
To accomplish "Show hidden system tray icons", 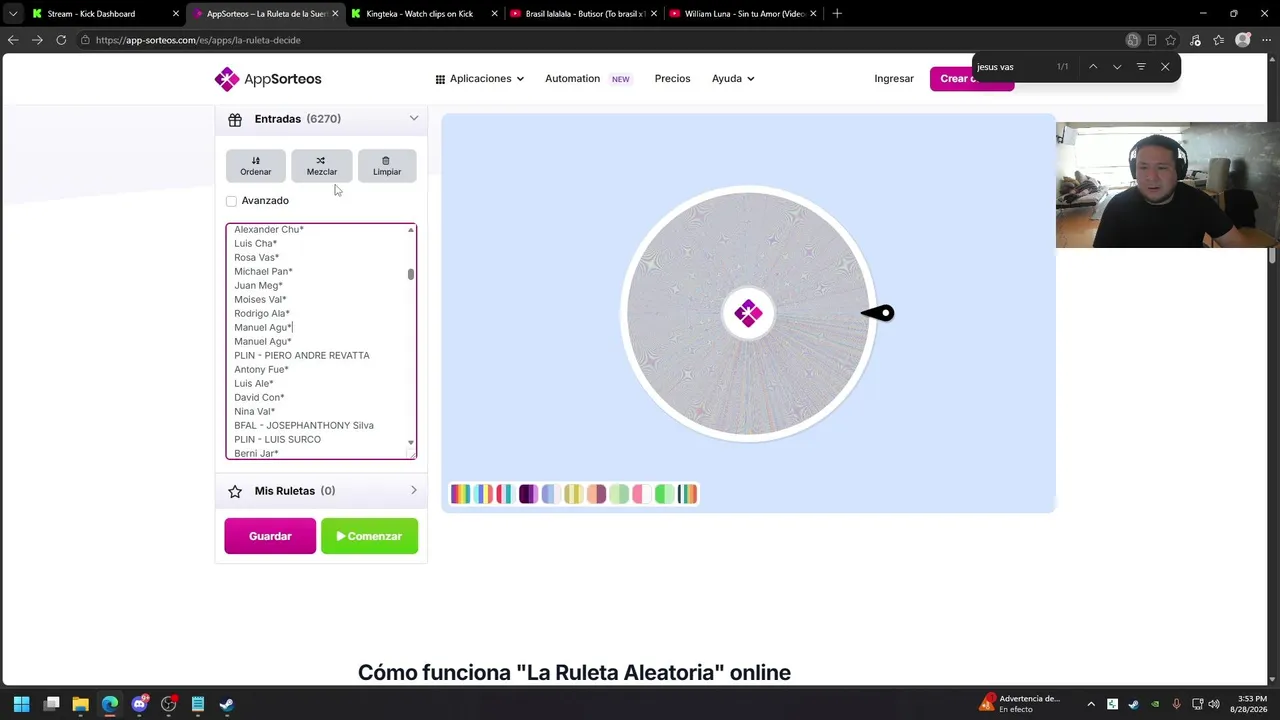I will click(x=1091, y=704).
